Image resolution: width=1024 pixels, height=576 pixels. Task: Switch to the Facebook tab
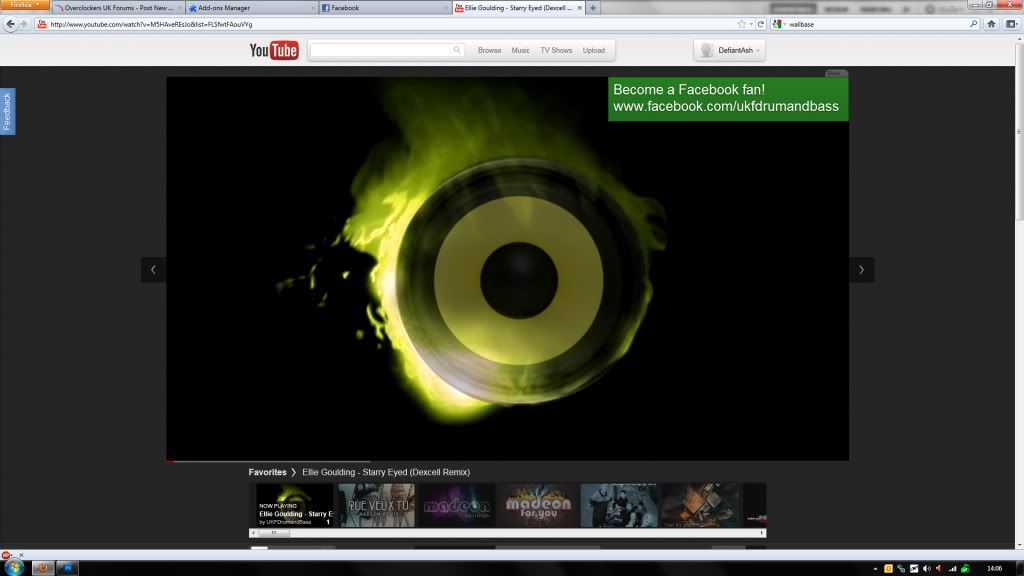(382, 8)
